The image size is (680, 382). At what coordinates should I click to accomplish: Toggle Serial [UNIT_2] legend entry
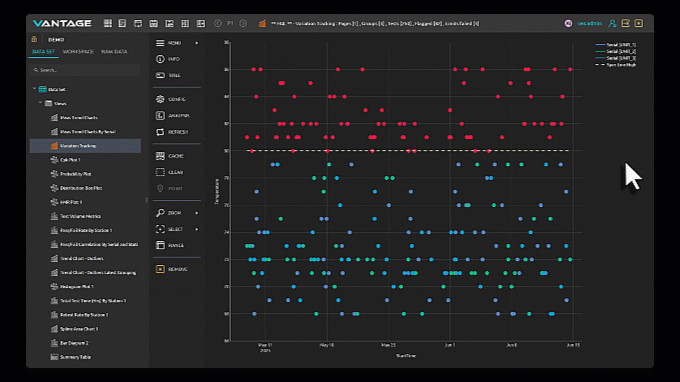(616, 51)
